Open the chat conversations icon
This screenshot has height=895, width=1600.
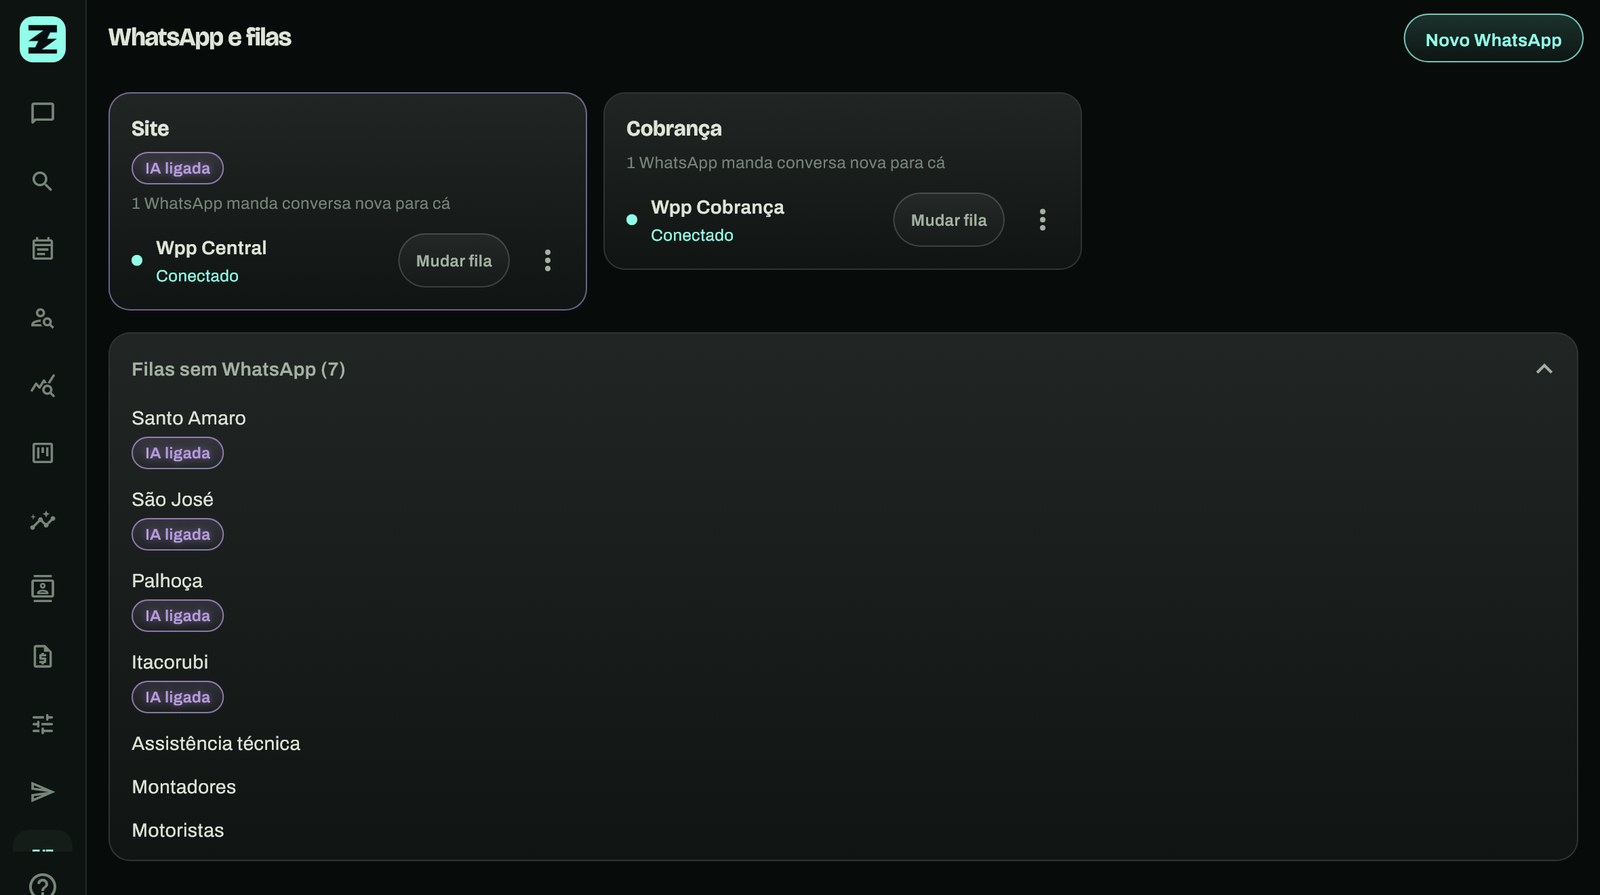42,113
